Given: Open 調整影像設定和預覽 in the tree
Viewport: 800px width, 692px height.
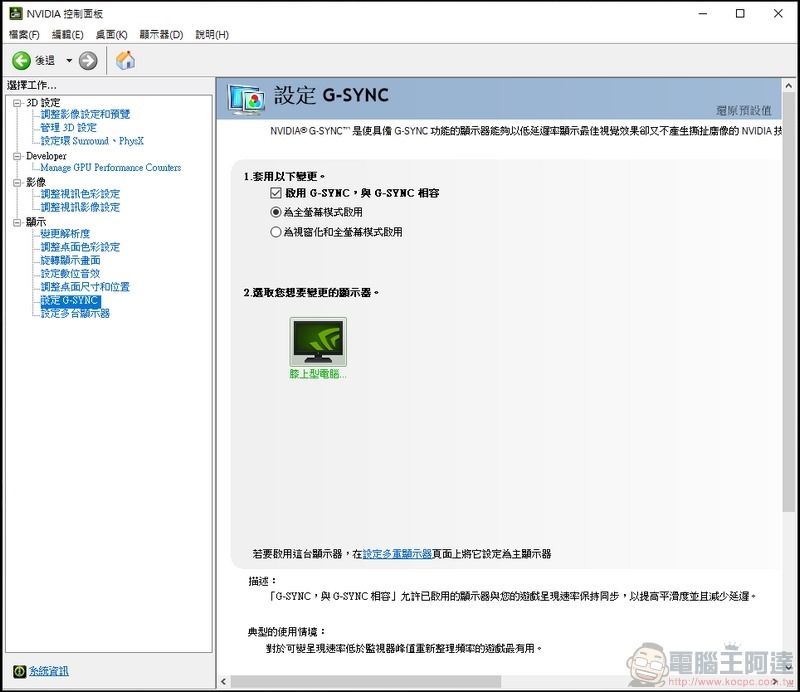Looking at the screenshot, I should (85, 114).
